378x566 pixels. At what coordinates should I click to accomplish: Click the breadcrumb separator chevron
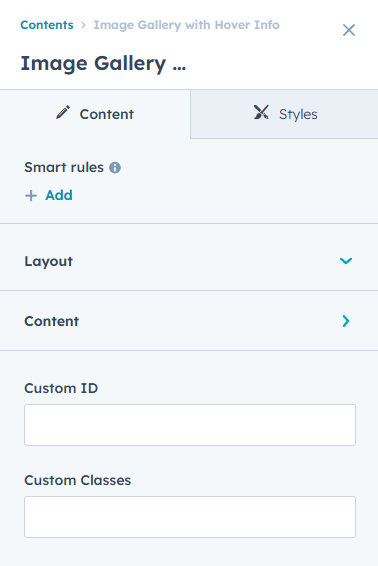pos(83,25)
